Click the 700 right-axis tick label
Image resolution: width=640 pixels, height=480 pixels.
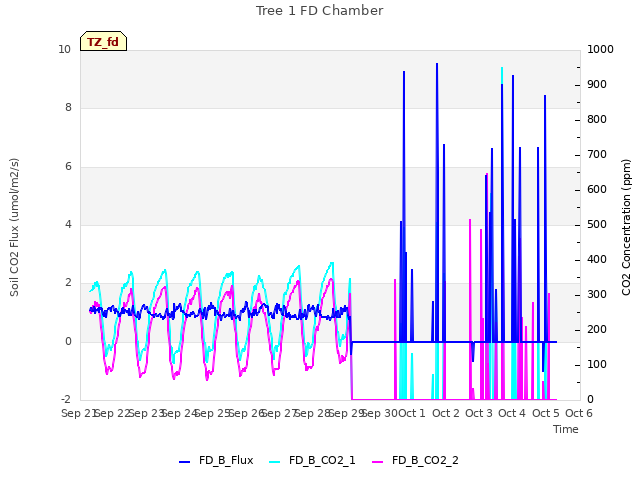point(597,155)
